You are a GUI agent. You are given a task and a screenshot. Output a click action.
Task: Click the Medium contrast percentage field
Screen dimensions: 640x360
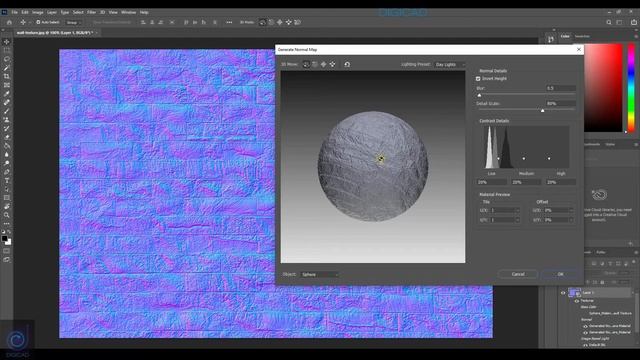tap(526, 182)
